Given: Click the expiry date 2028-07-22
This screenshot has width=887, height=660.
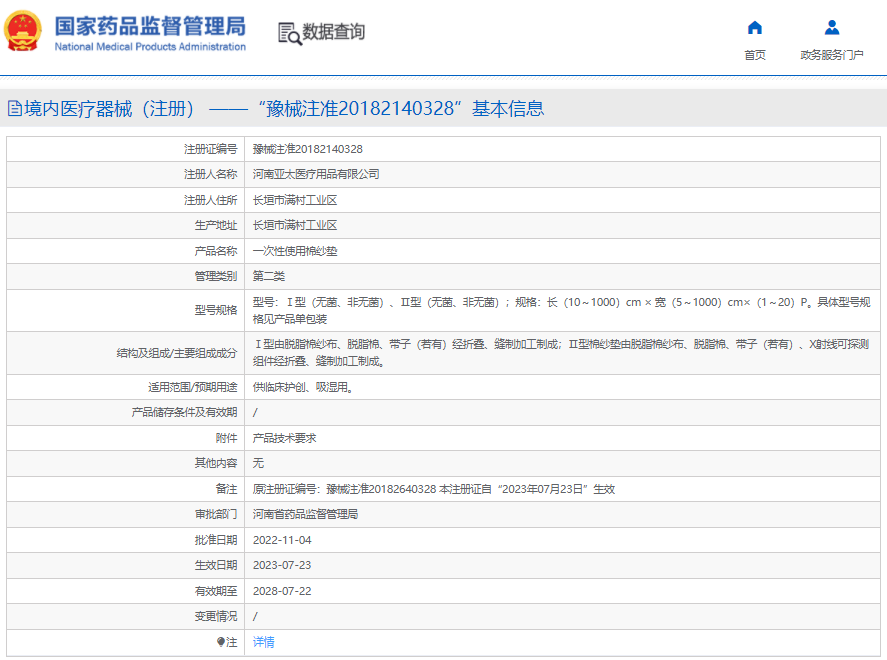Looking at the screenshot, I should click(282, 591).
